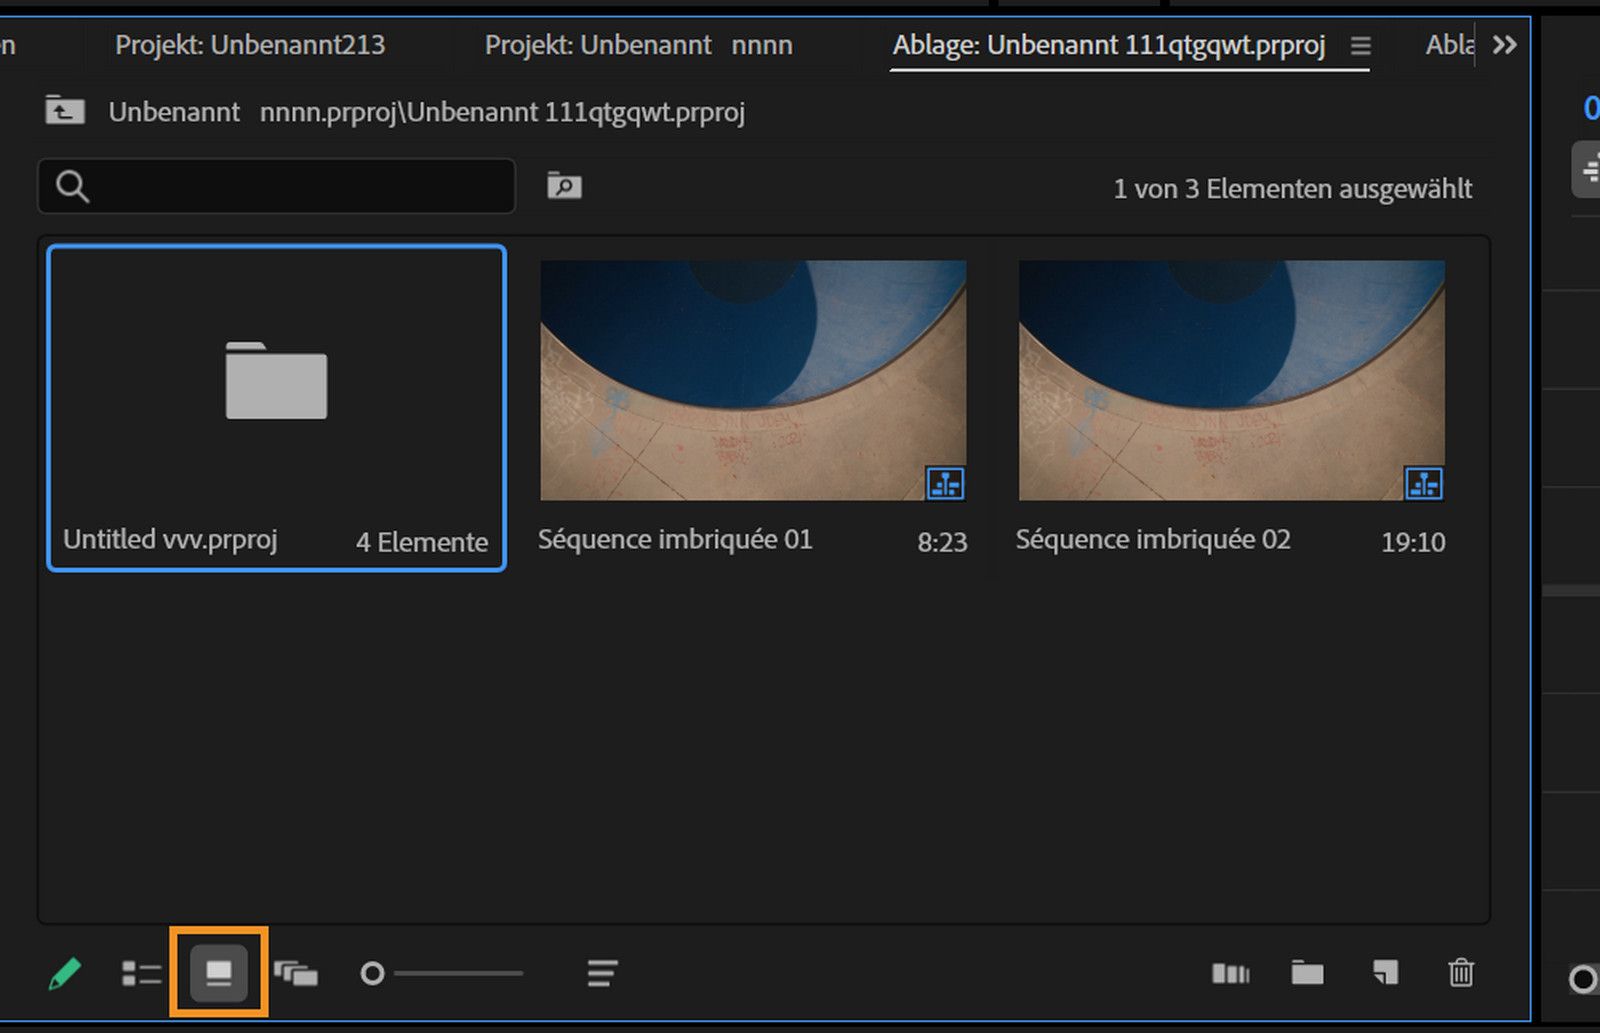Select the Séquence imbriquée 01 thumbnail

pos(753,380)
